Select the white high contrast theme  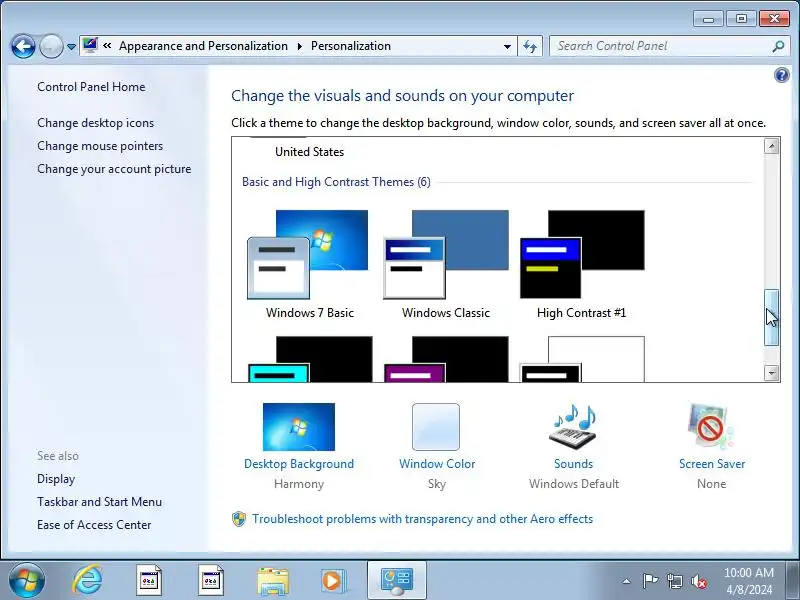pos(582,359)
